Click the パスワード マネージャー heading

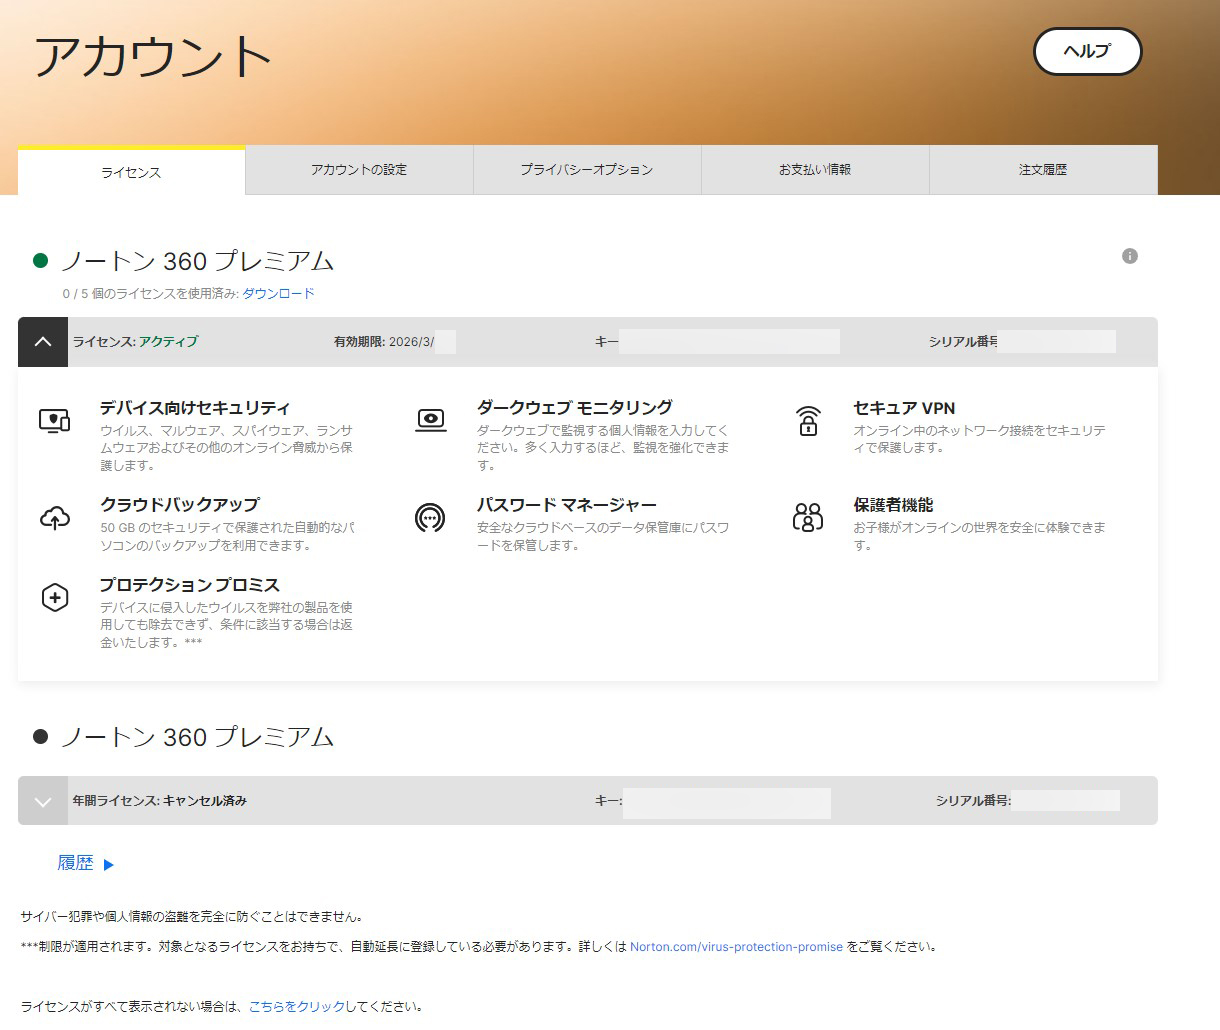tap(567, 505)
